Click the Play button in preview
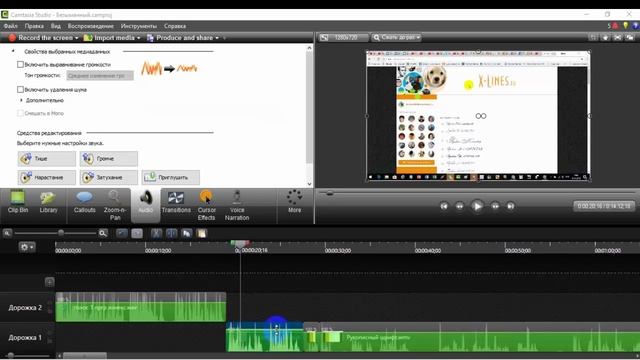The width and height of the screenshot is (640, 360). pos(477,206)
